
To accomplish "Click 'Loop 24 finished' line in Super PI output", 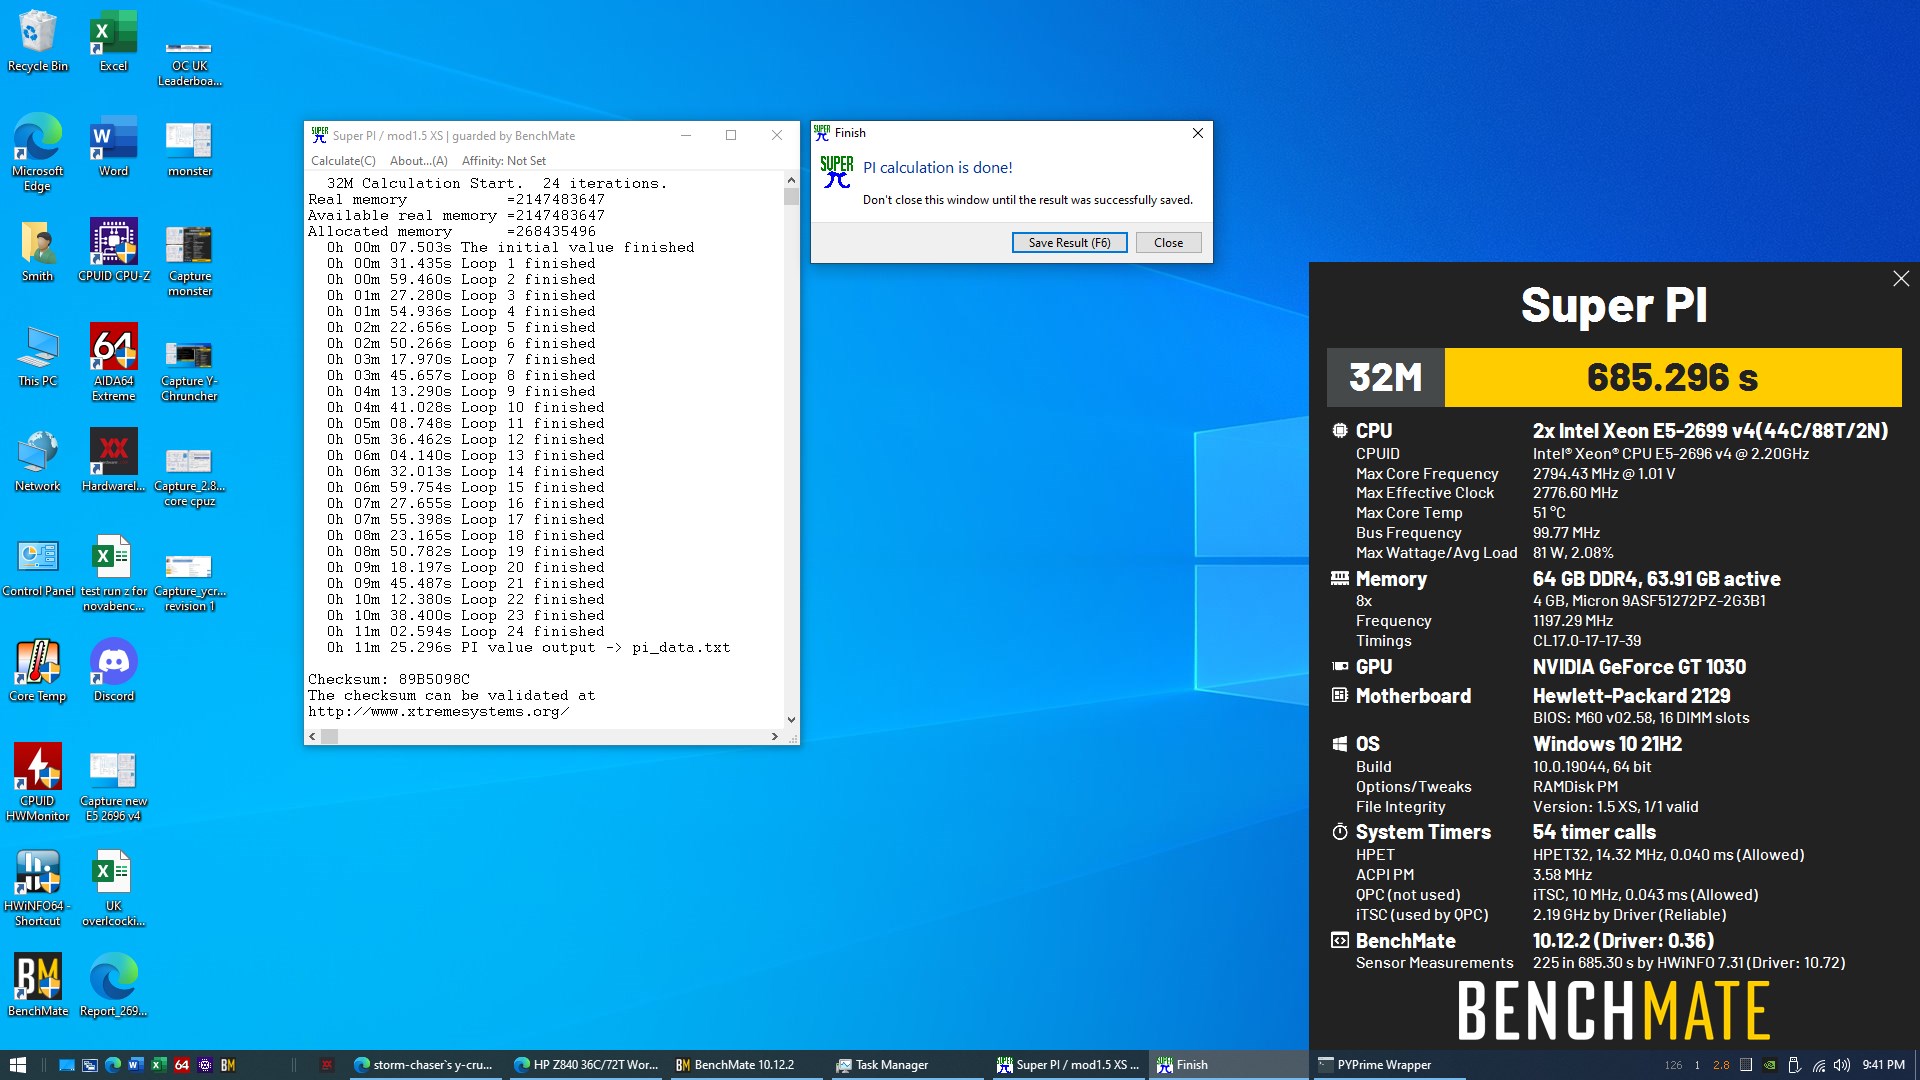I will click(466, 631).
